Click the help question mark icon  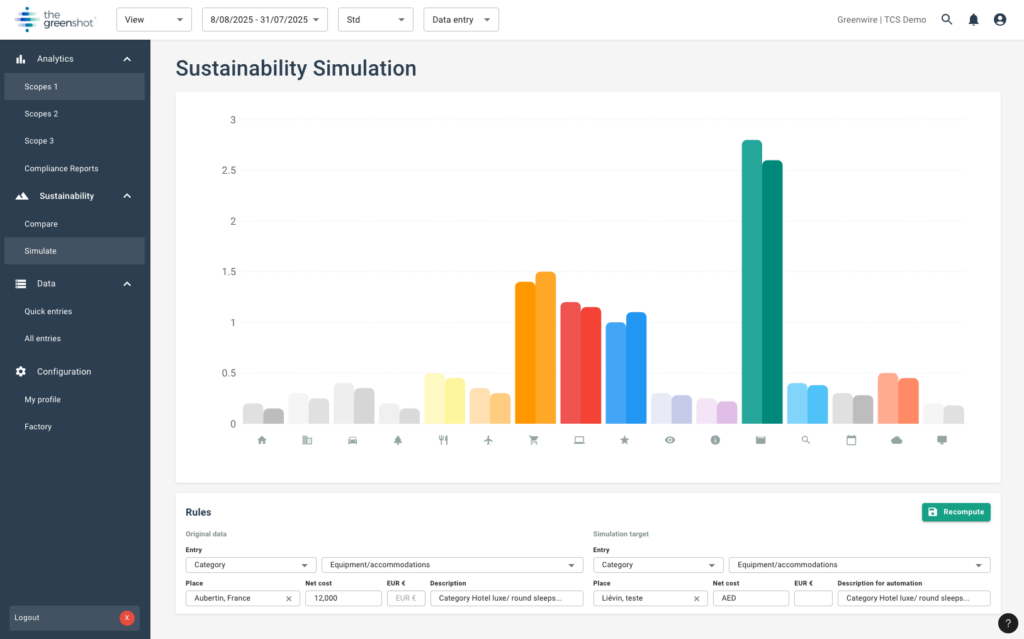tap(1007, 622)
